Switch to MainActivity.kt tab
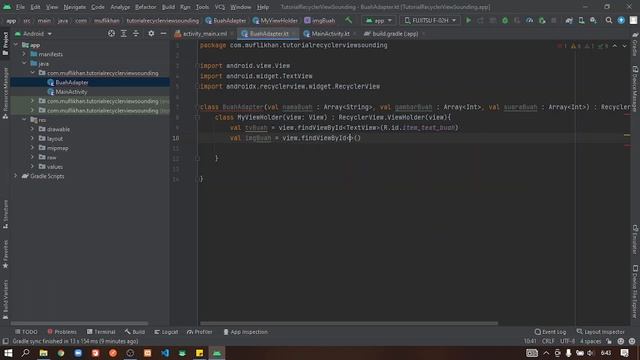 coord(329,34)
